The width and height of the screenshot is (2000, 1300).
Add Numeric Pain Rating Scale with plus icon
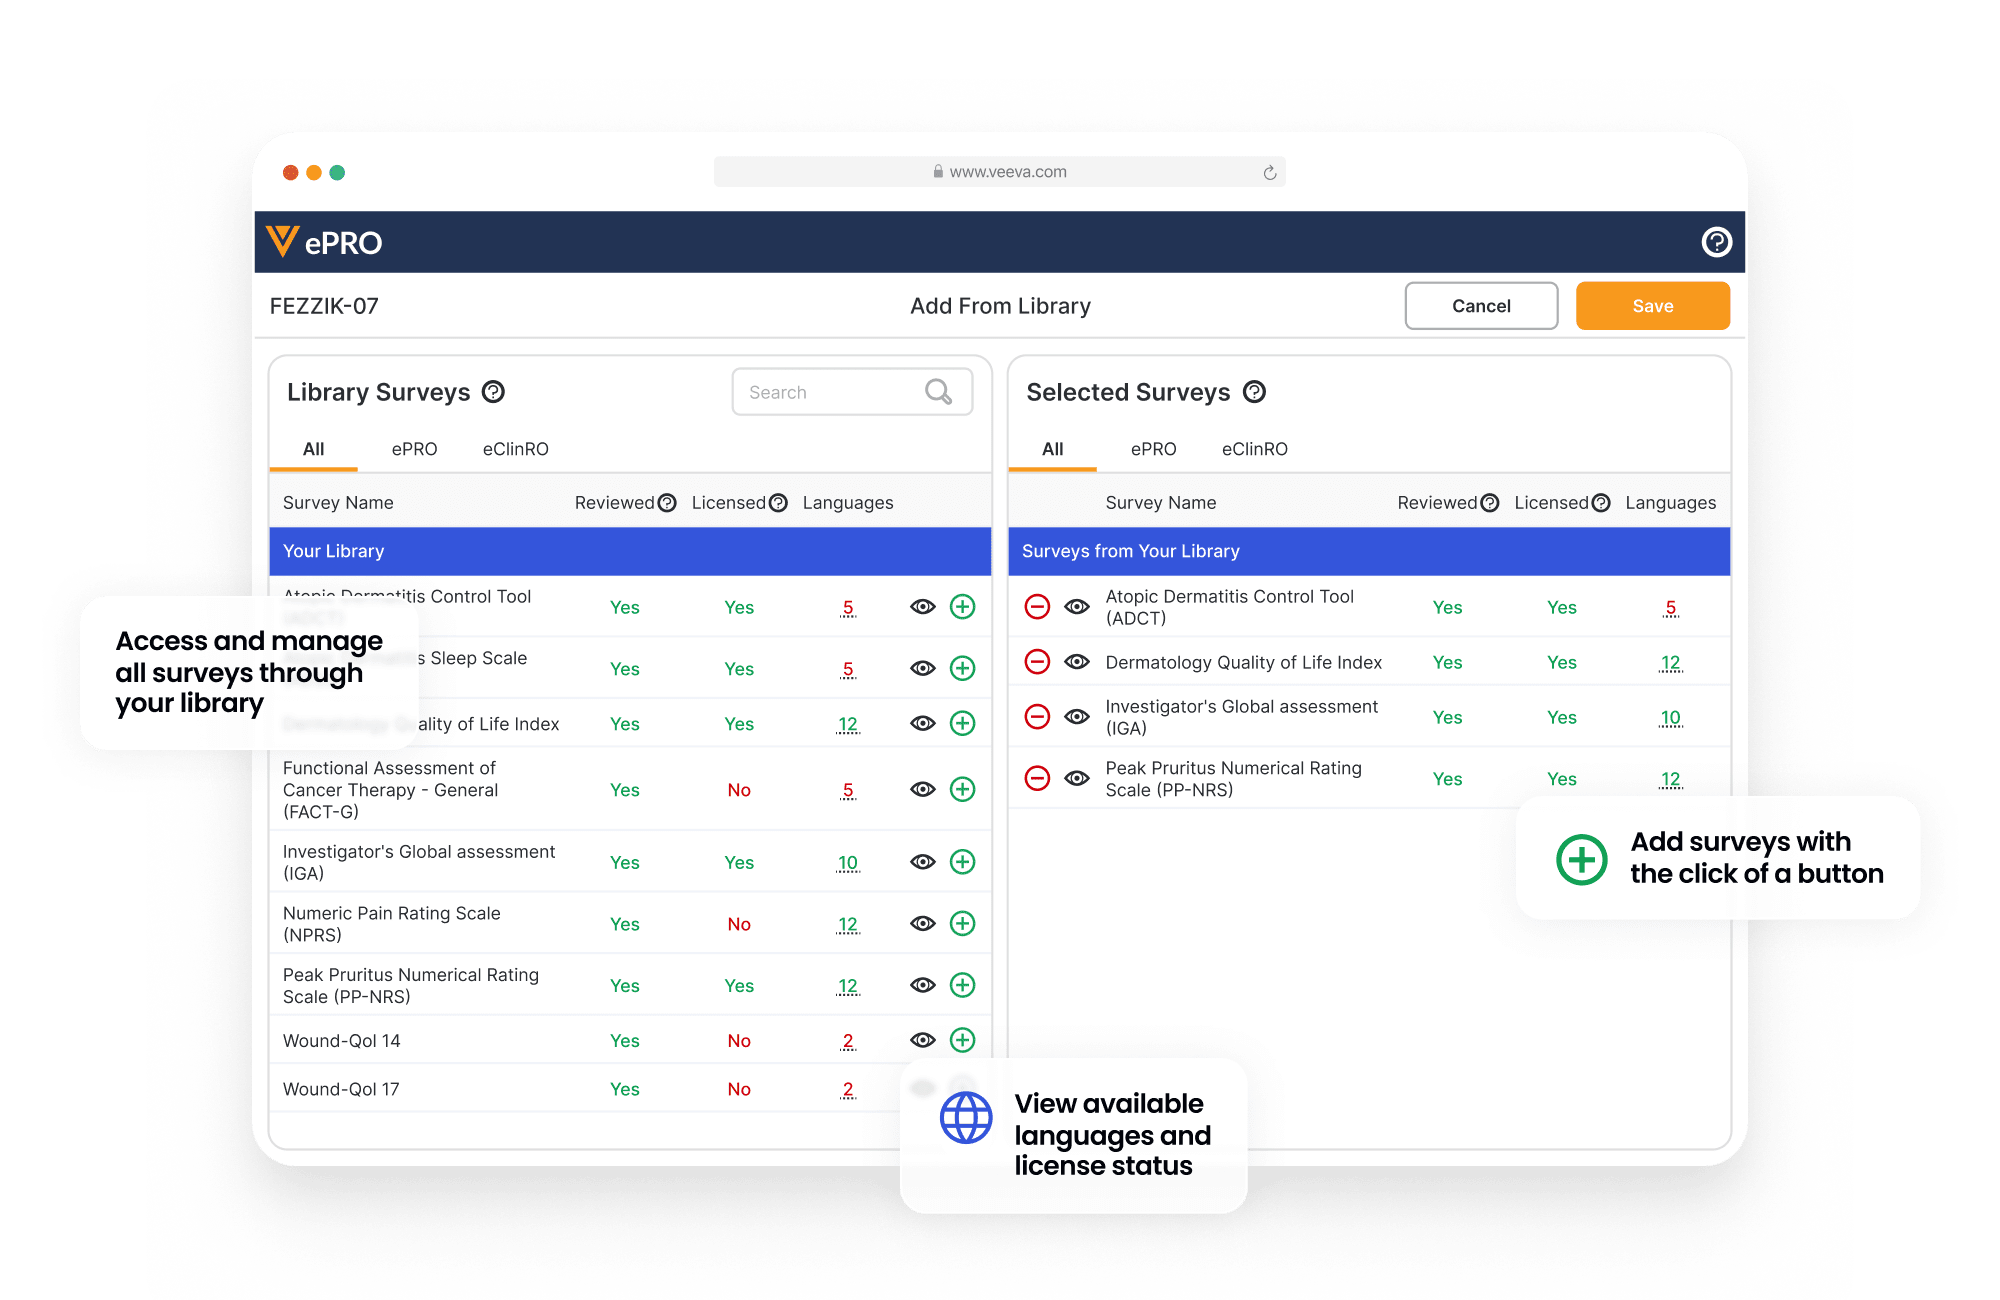[x=962, y=923]
